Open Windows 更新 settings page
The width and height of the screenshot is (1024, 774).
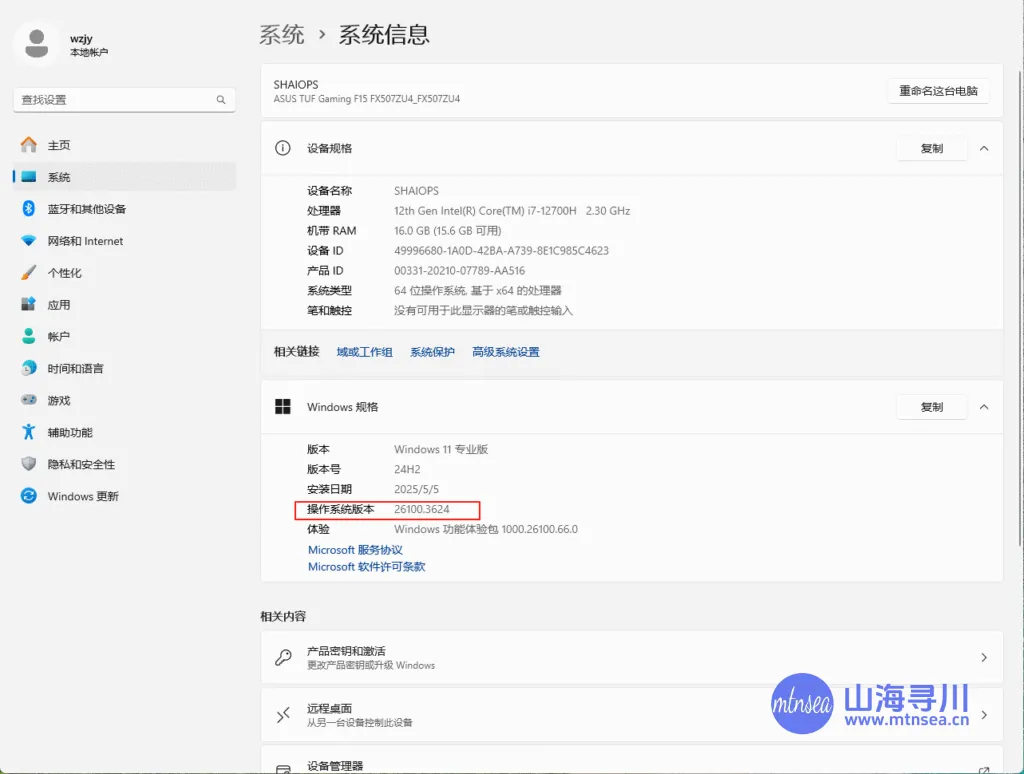click(124, 496)
